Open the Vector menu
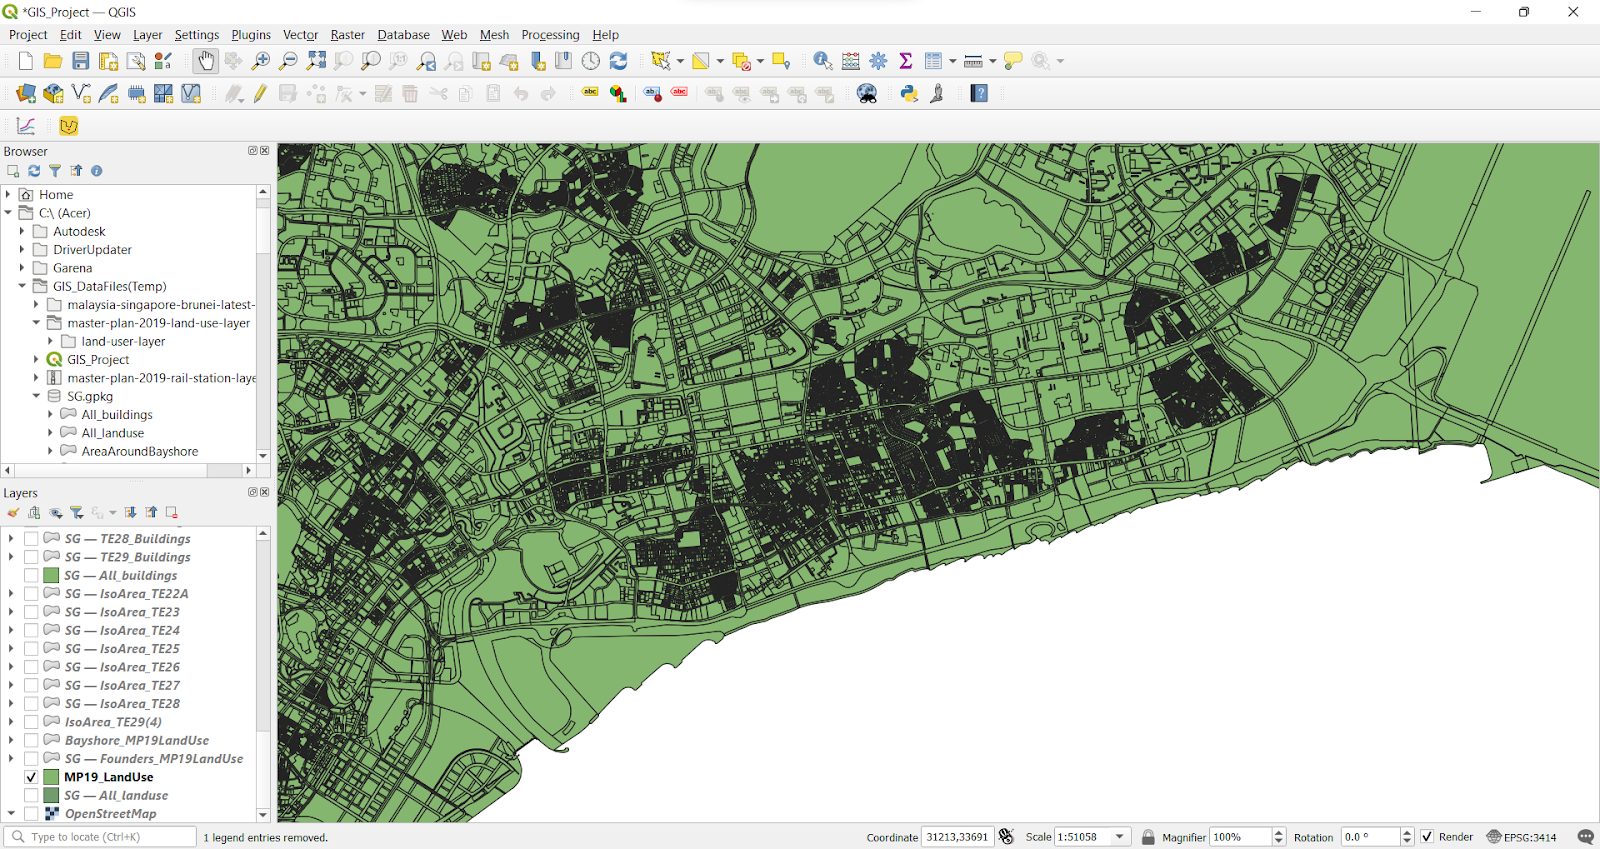Screen dimensions: 1600x849 [300, 35]
